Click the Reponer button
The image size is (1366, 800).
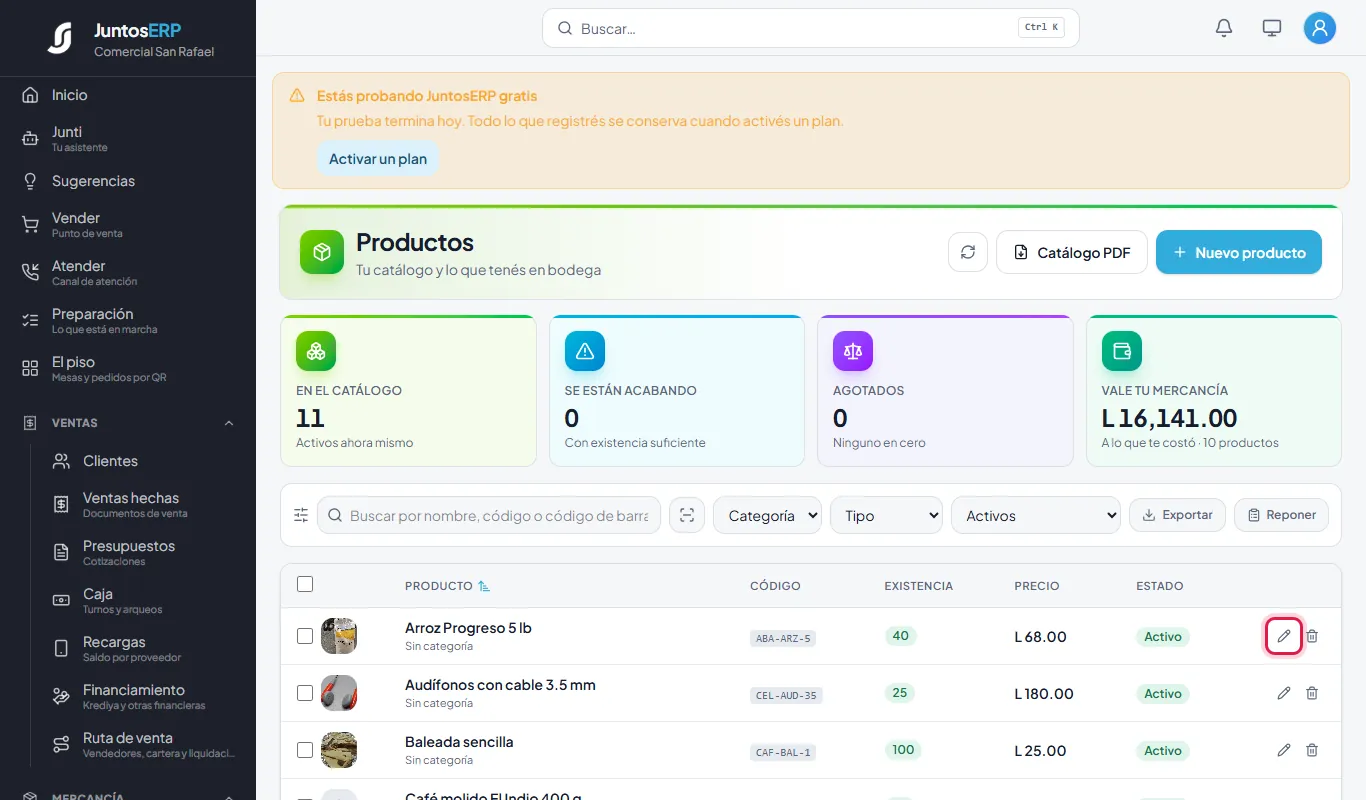[1281, 515]
